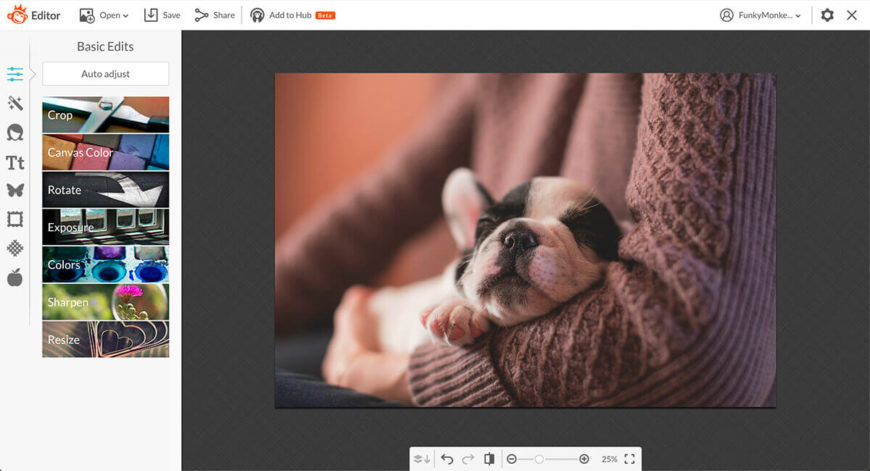Image resolution: width=870 pixels, height=471 pixels.
Task: Open the Effects magic wand tab
Action: click(15, 103)
